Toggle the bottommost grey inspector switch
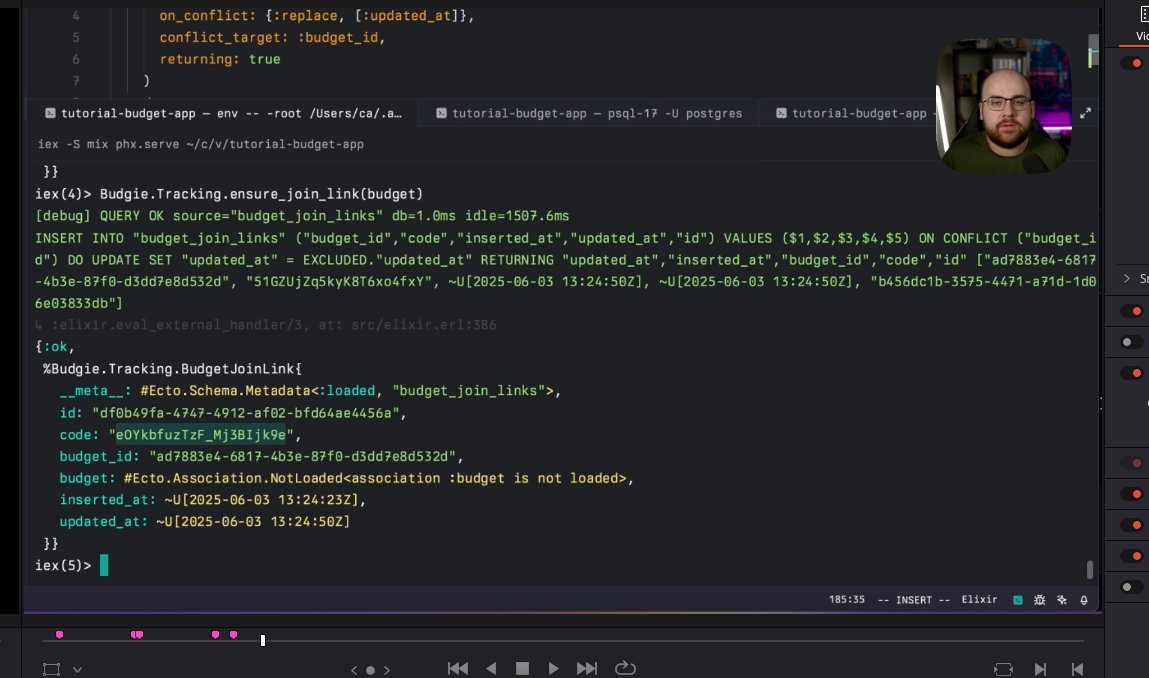The image size is (1149, 678). 1132,587
